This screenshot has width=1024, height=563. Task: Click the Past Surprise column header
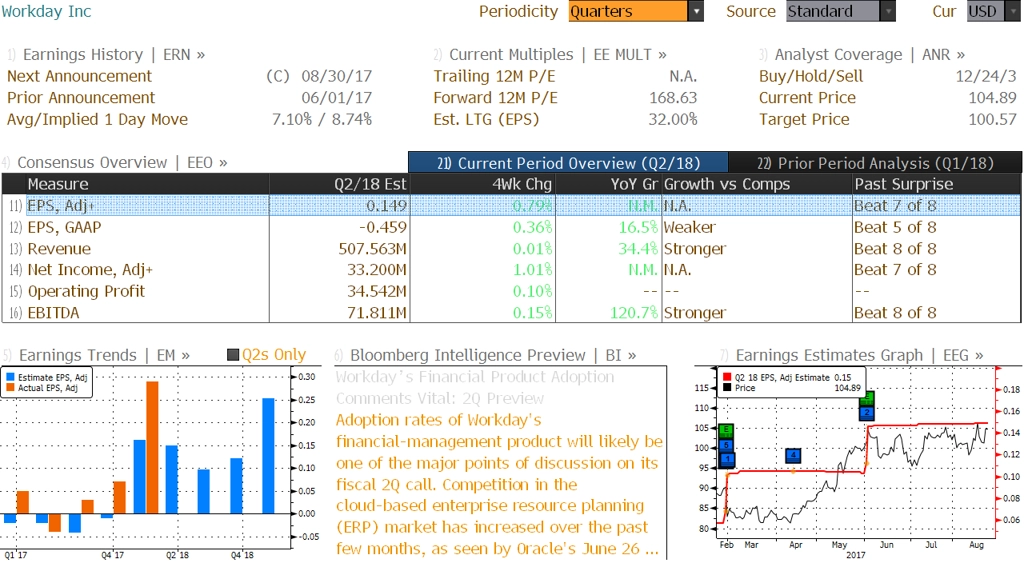click(936, 184)
